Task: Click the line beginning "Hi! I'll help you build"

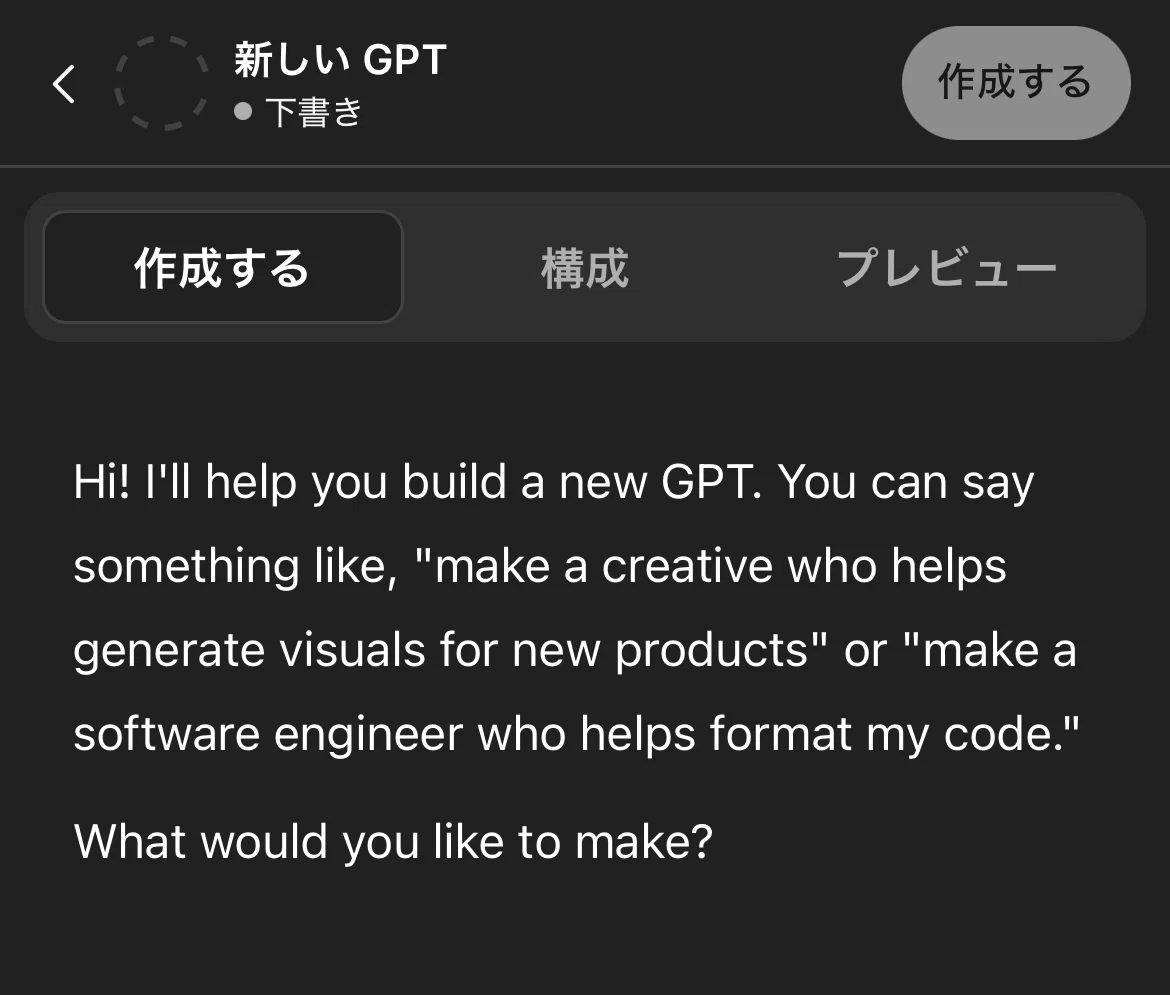Action: coord(554,482)
